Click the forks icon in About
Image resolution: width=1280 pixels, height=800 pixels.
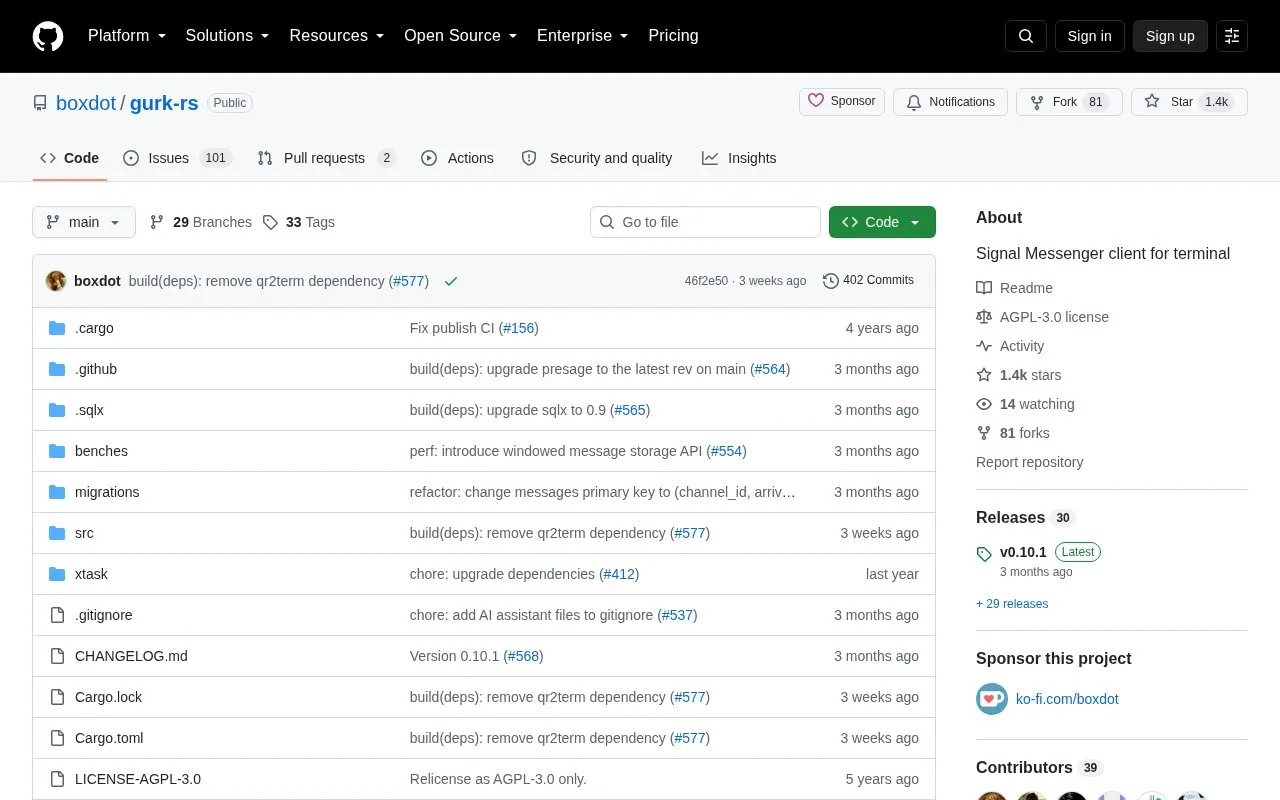click(x=984, y=433)
